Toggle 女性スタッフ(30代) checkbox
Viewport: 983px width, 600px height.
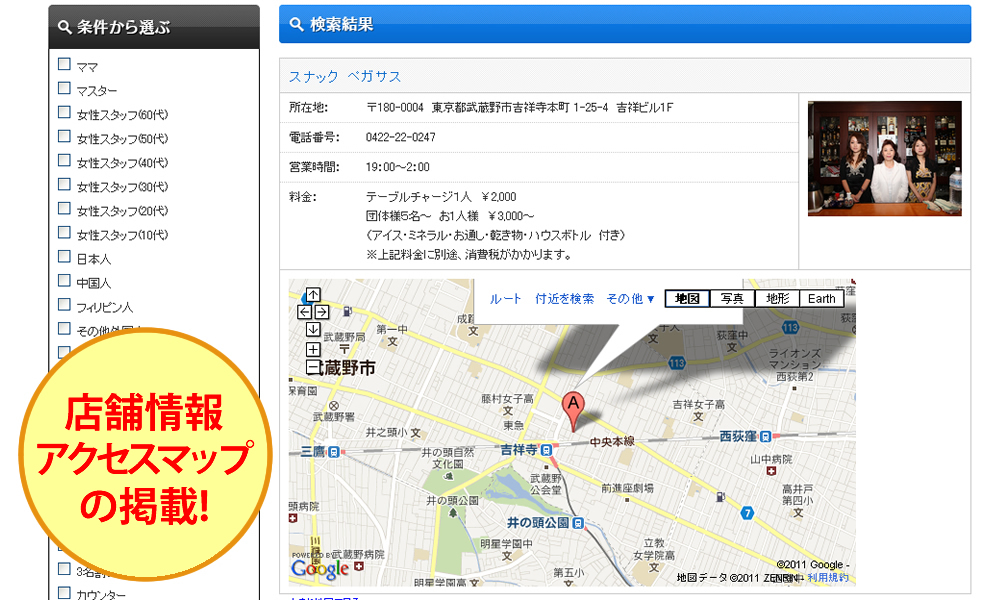click(64, 184)
